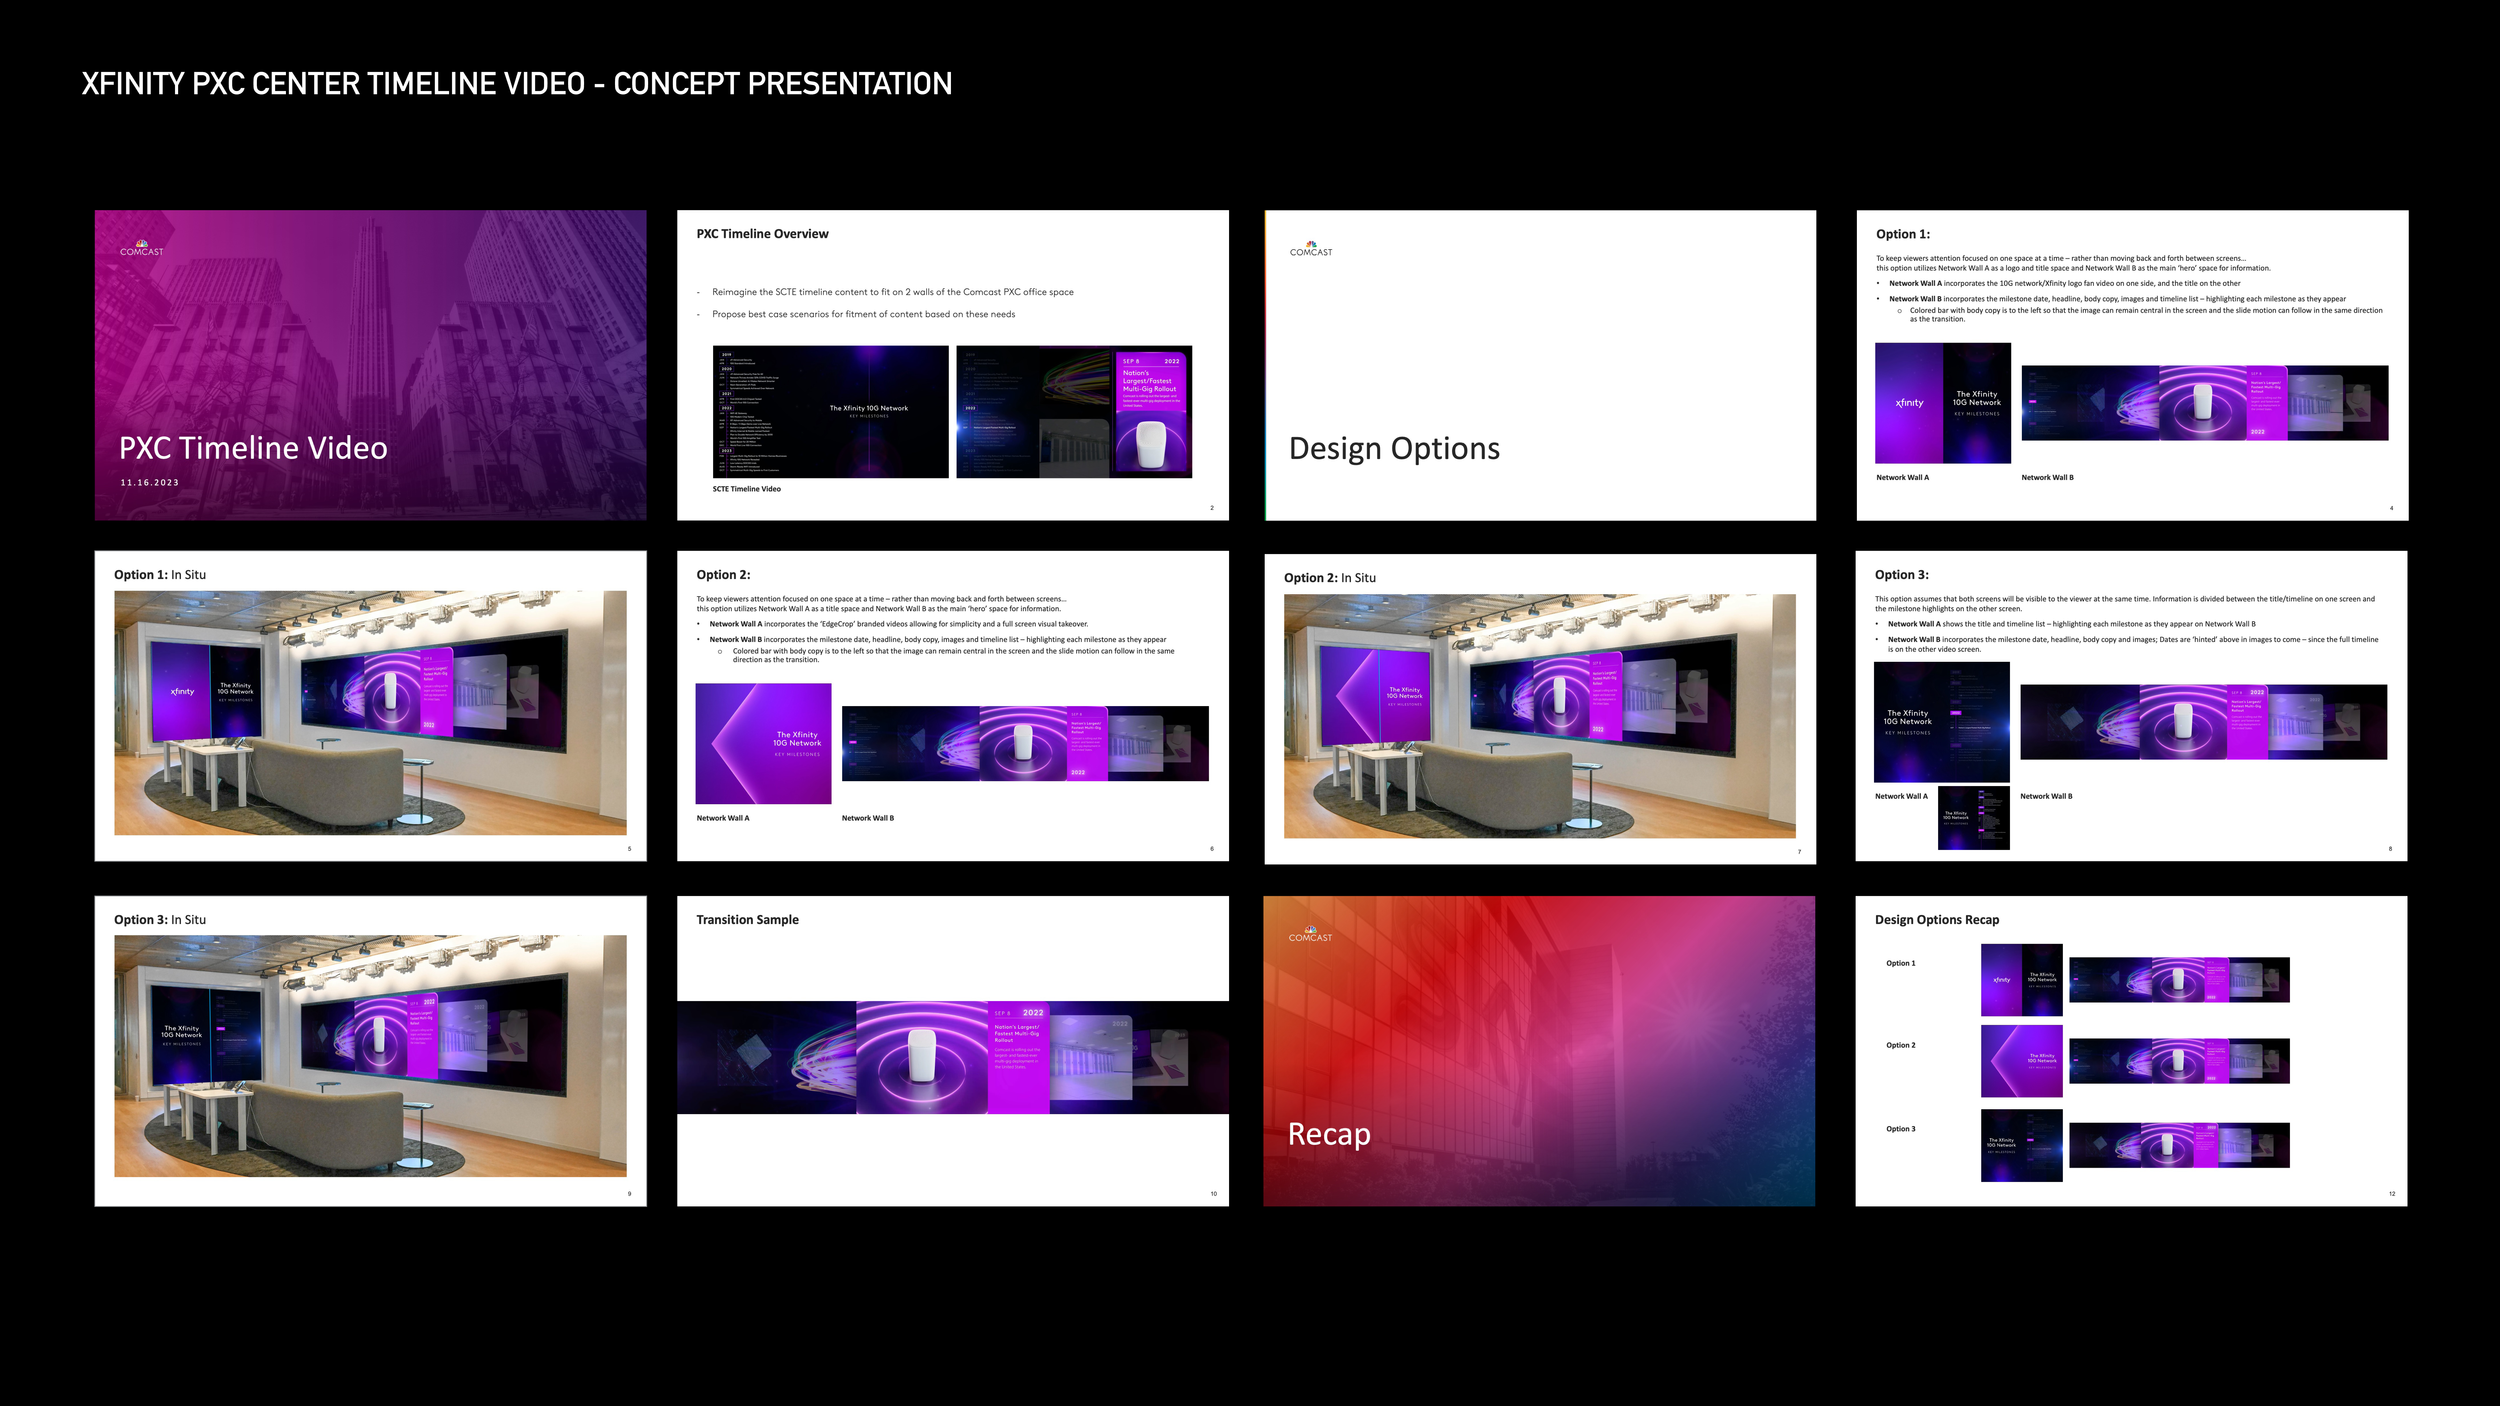Click the 'Option 1: In Situ' heading
The width and height of the screenshot is (2500, 1406).
point(160,575)
